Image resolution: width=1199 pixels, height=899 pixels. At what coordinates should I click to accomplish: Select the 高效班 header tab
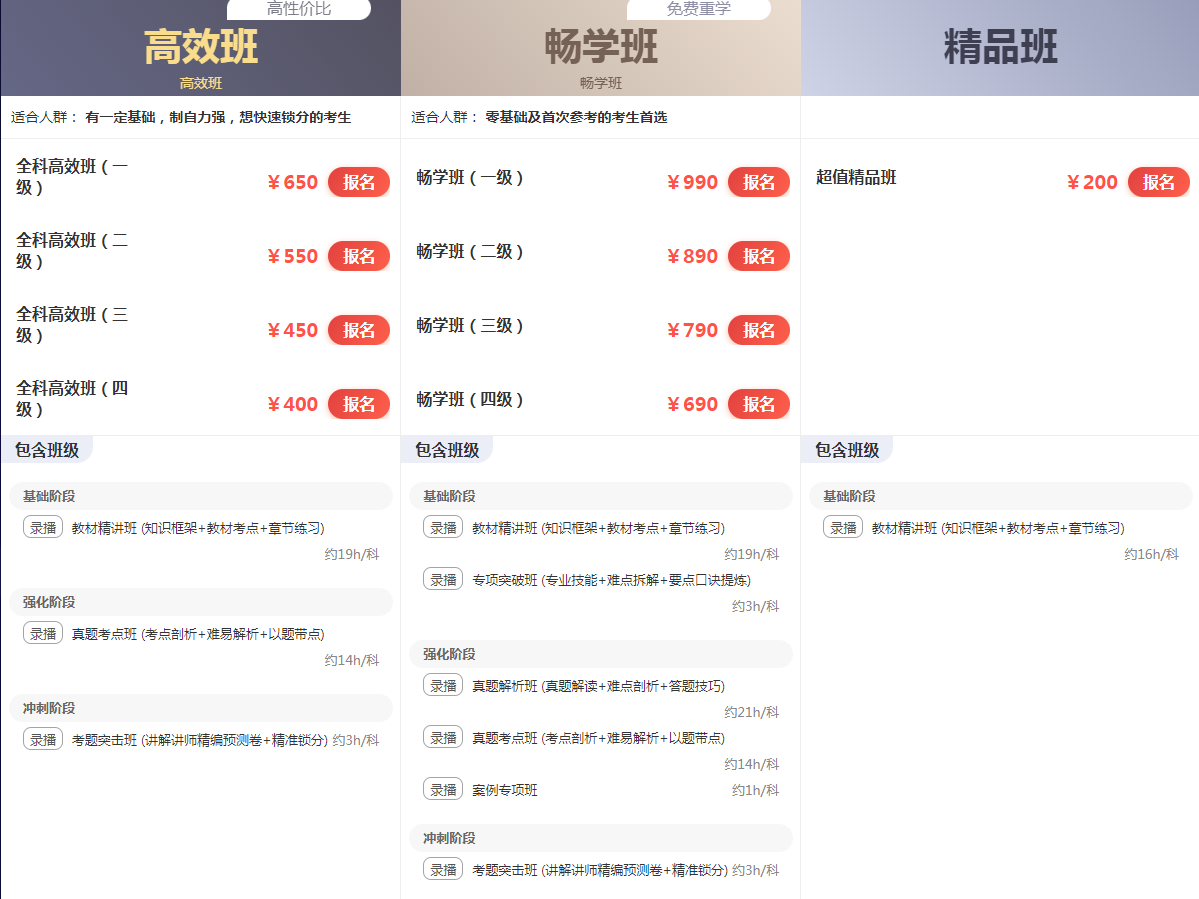coord(200,47)
